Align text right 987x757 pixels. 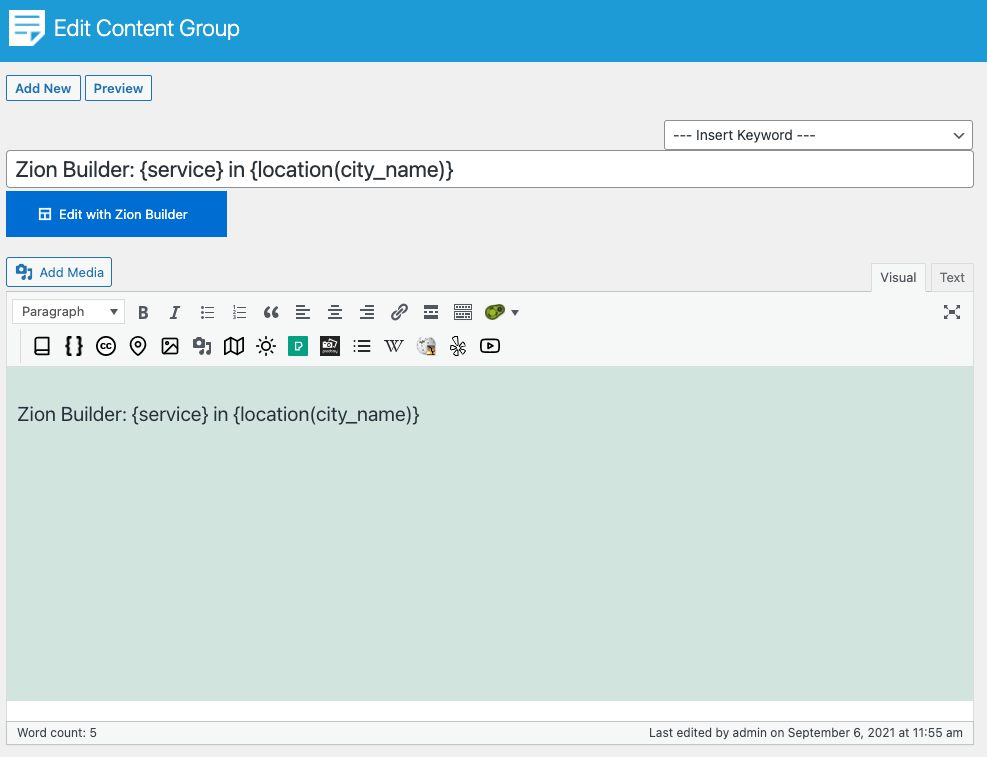(367, 312)
